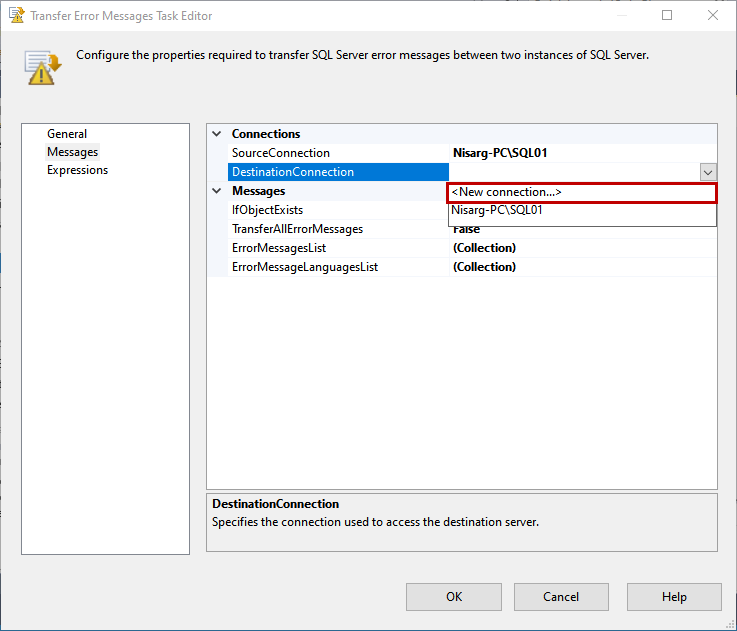Click the ErrorMessageLanguagesList collection value
737x631 pixels.
tap(485, 267)
